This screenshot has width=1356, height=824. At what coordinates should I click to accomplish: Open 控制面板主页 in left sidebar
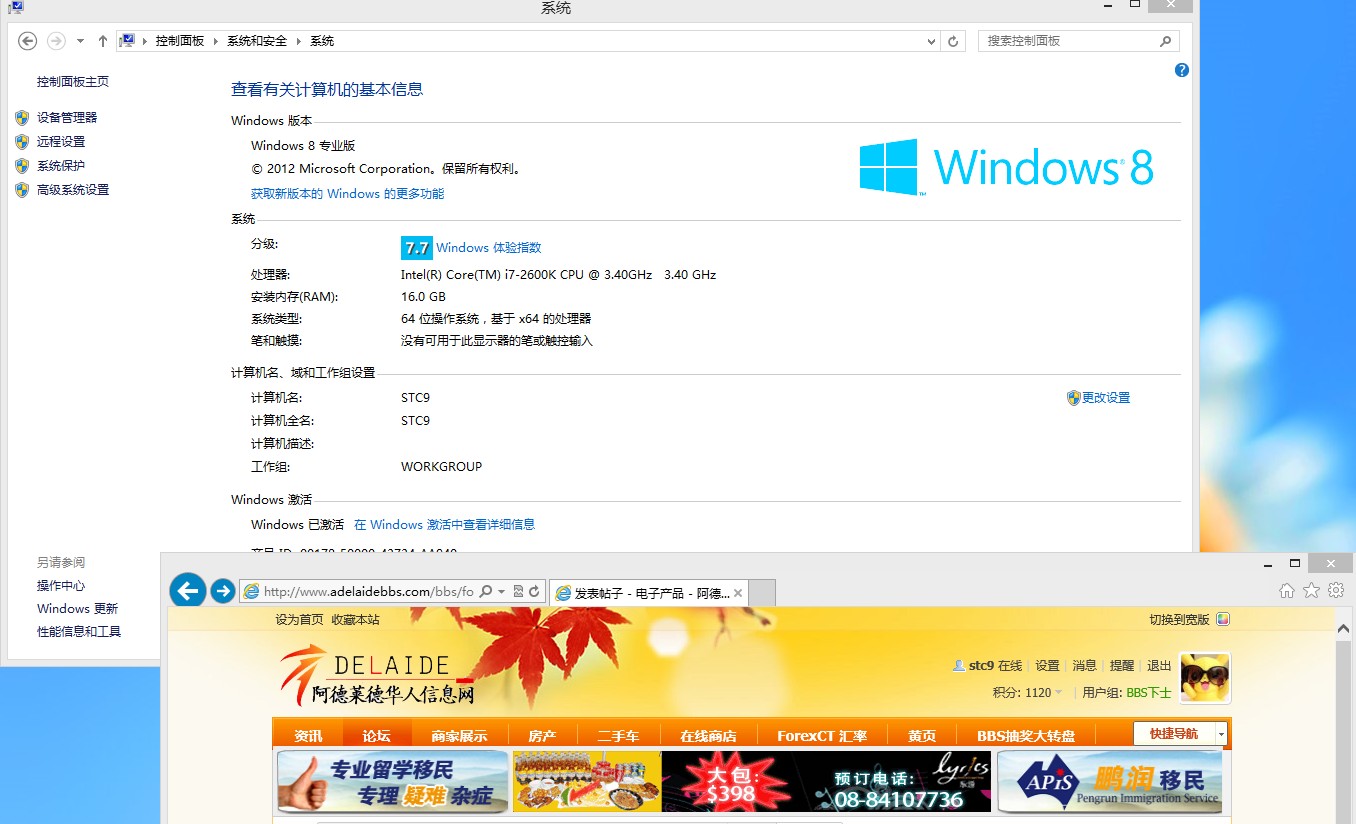pos(73,82)
